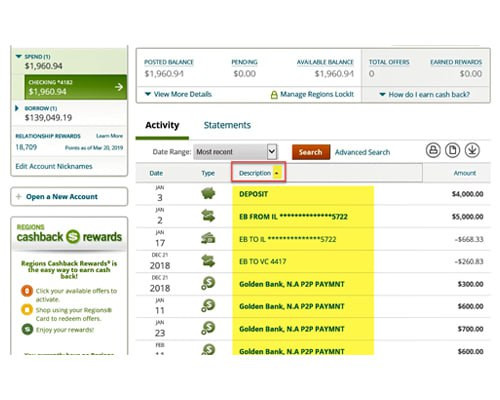Sort by the Description column arrow

tap(277, 173)
